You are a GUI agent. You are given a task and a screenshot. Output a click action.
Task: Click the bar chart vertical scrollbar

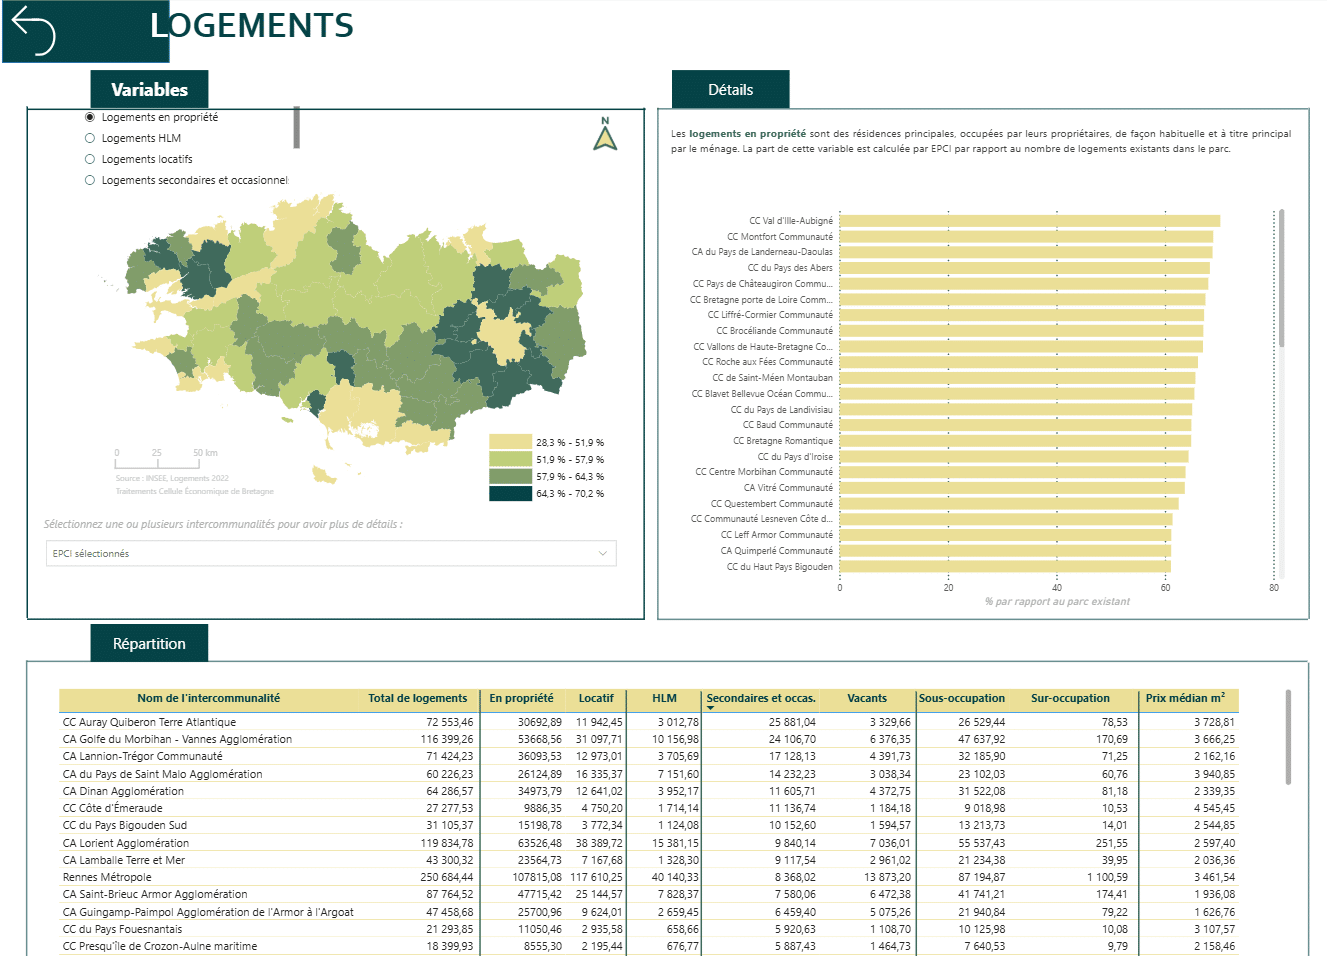(1281, 279)
